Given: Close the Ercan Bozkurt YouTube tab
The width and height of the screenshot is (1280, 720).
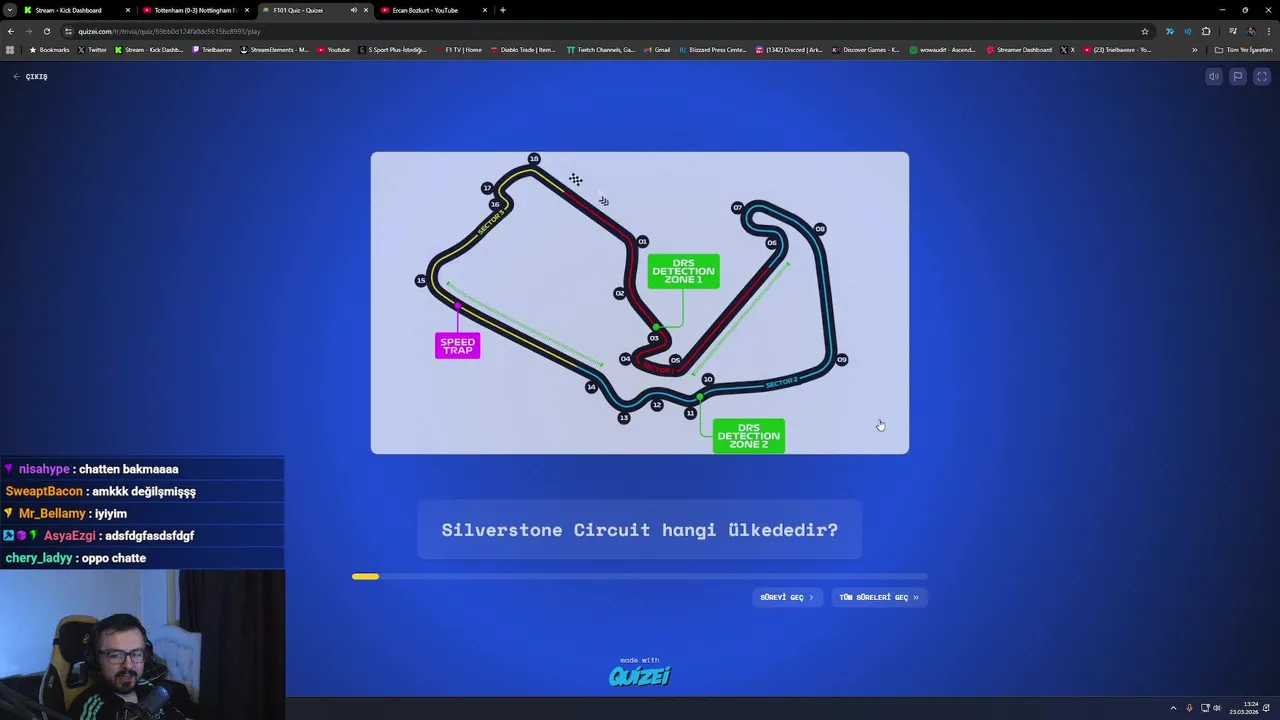Looking at the screenshot, I should [485, 10].
